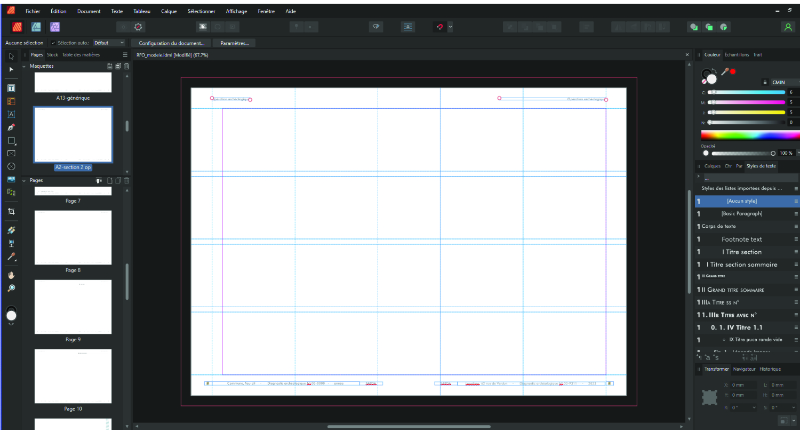Switch to the Calques tab
This screenshot has height=430, width=800.
[712, 166]
